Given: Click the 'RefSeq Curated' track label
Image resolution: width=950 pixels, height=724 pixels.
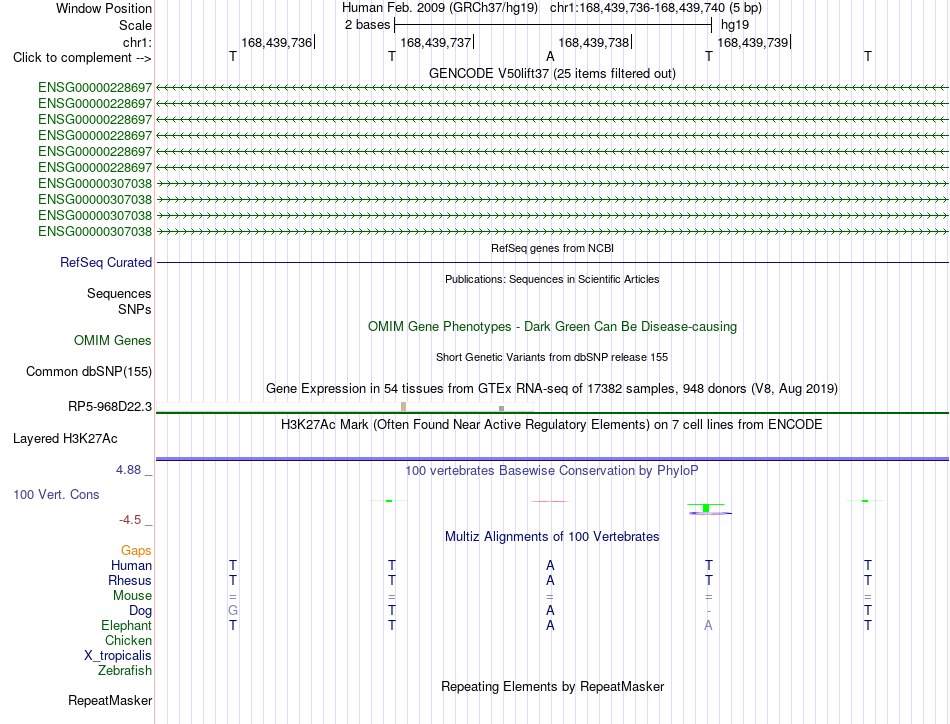Looking at the screenshot, I should [x=106, y=262].
